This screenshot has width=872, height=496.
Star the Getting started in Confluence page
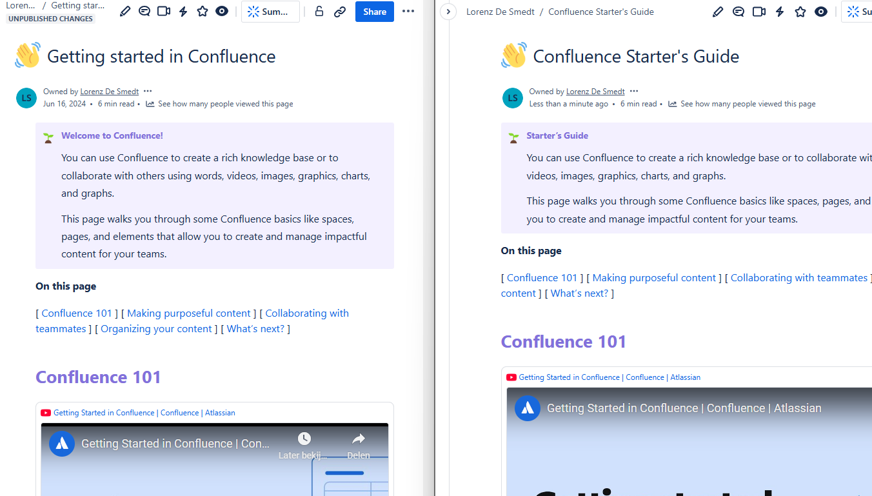click(x=202, y=11)
